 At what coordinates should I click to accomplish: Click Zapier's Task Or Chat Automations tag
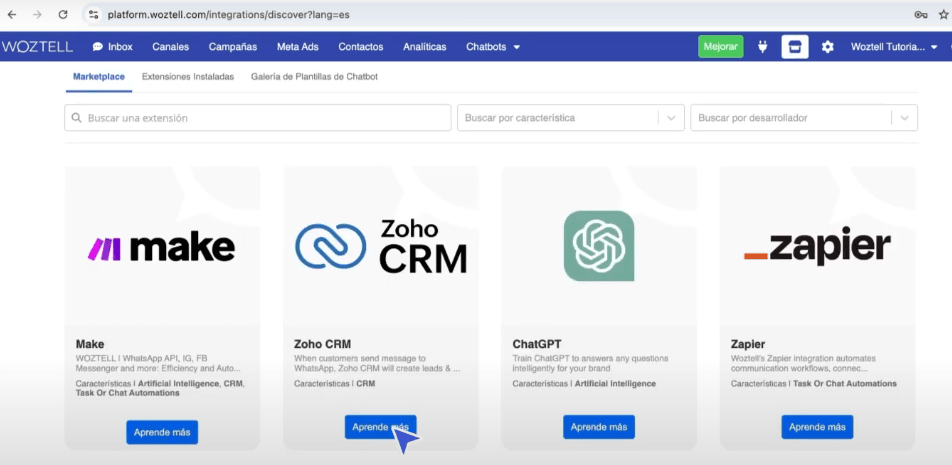pyautogui.click(x=845, y=384)
